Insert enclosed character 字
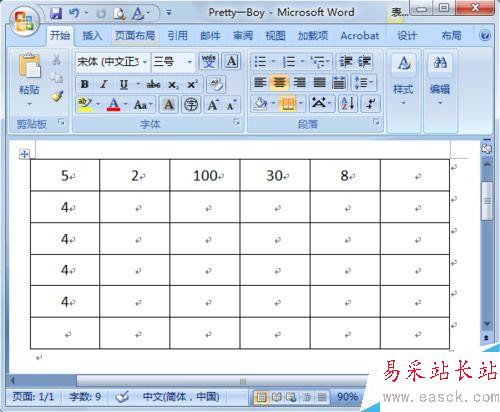 click(191, 105)
